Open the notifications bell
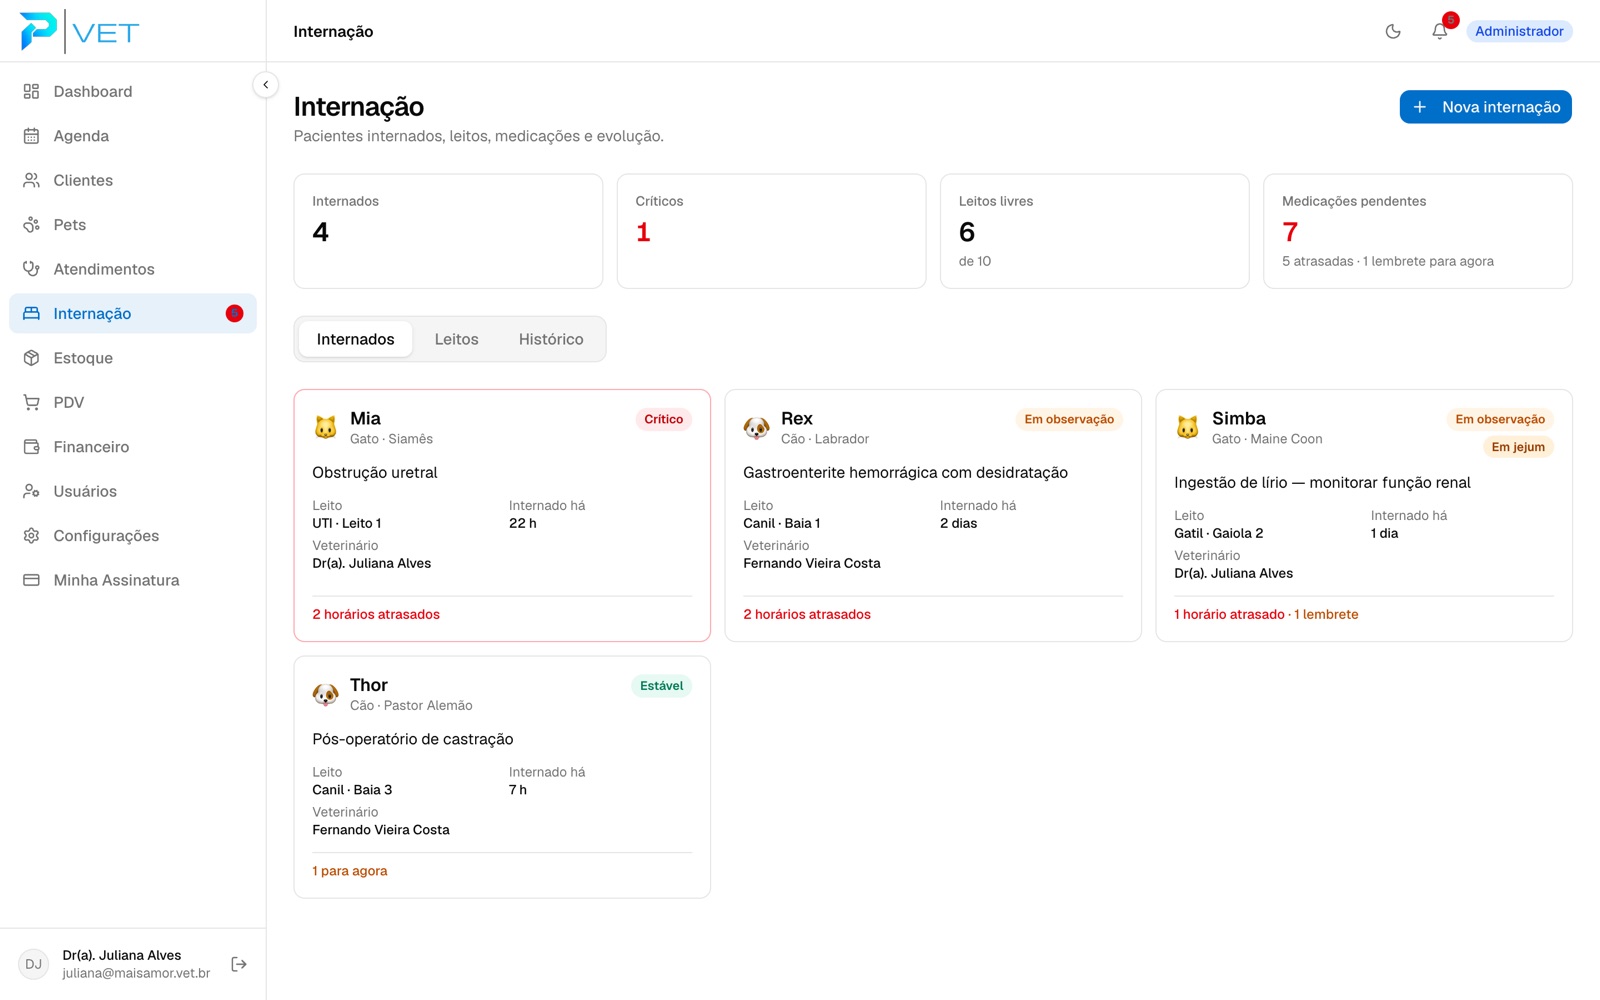The width and height of the screenshot is (1600, 1000). 1439,31
